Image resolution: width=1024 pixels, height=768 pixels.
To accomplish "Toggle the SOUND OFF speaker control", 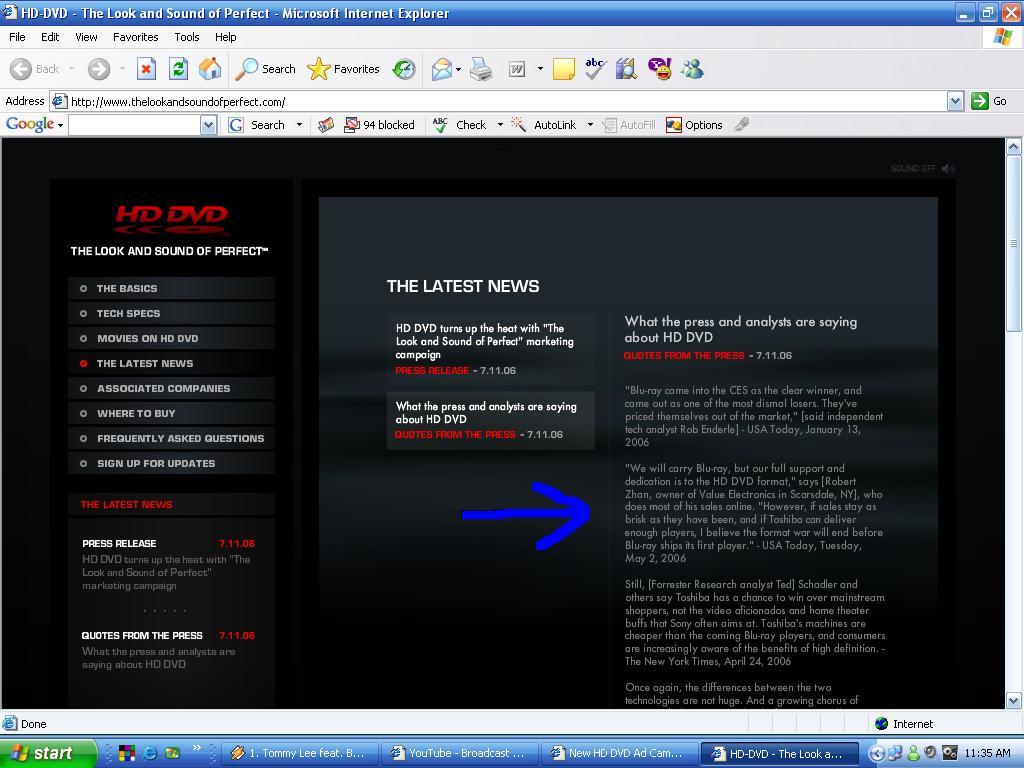I will pos(948,168).
